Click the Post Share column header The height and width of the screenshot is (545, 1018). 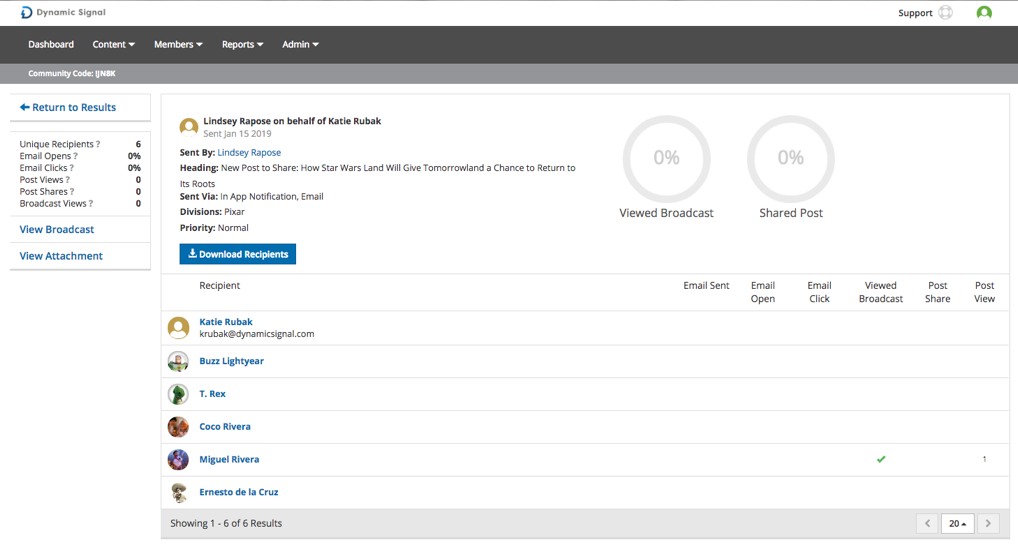937,292
